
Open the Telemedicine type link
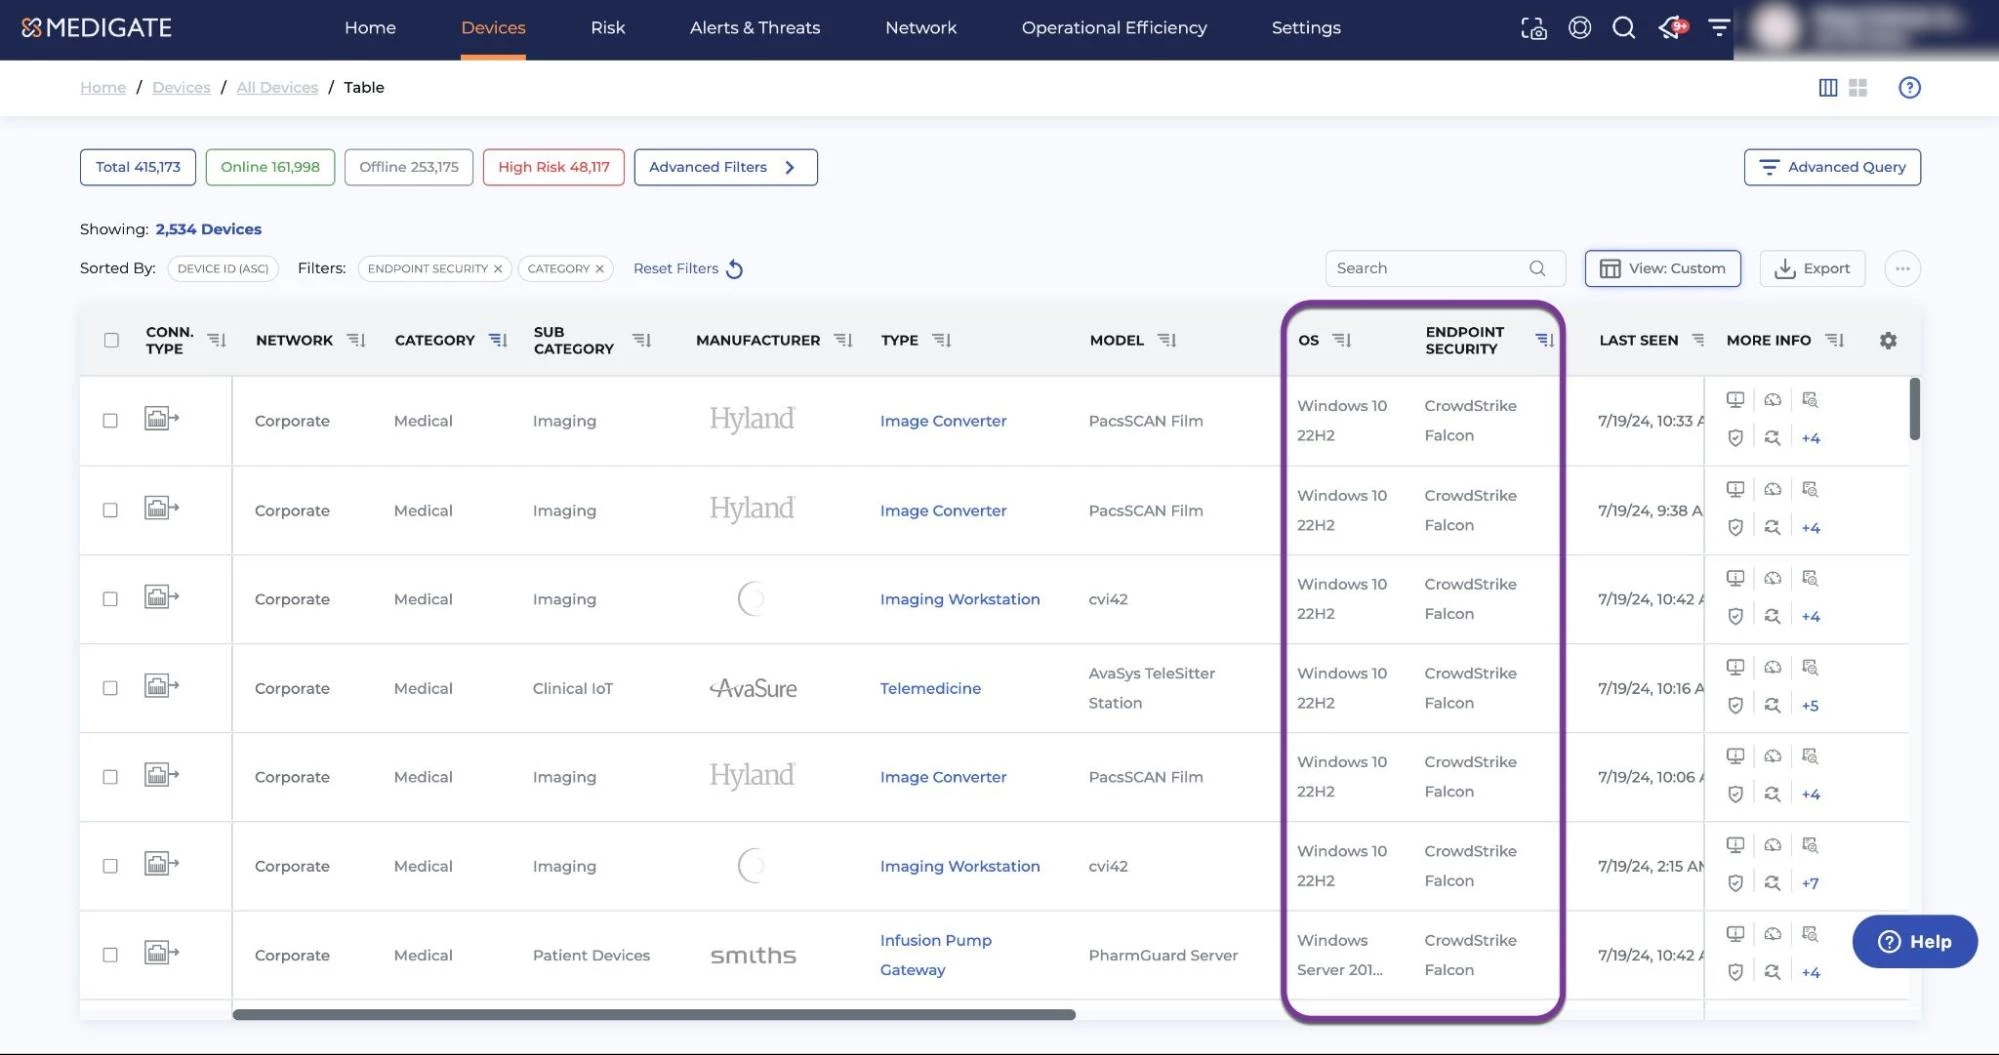click(x=930, y=688)
